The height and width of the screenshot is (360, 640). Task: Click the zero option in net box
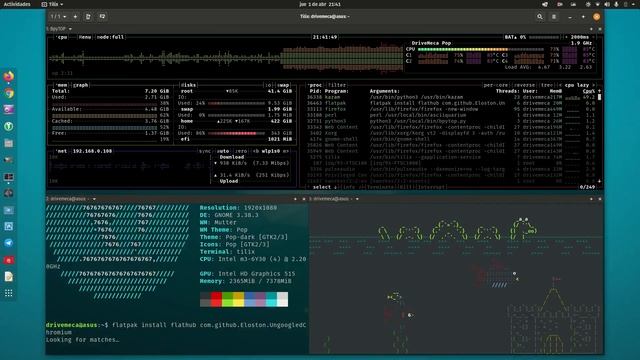[x=241, y=151]
